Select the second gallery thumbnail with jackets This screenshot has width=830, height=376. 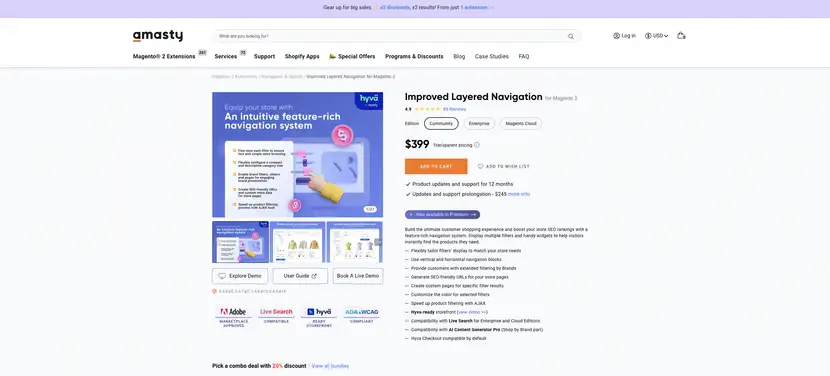point(297,242)
